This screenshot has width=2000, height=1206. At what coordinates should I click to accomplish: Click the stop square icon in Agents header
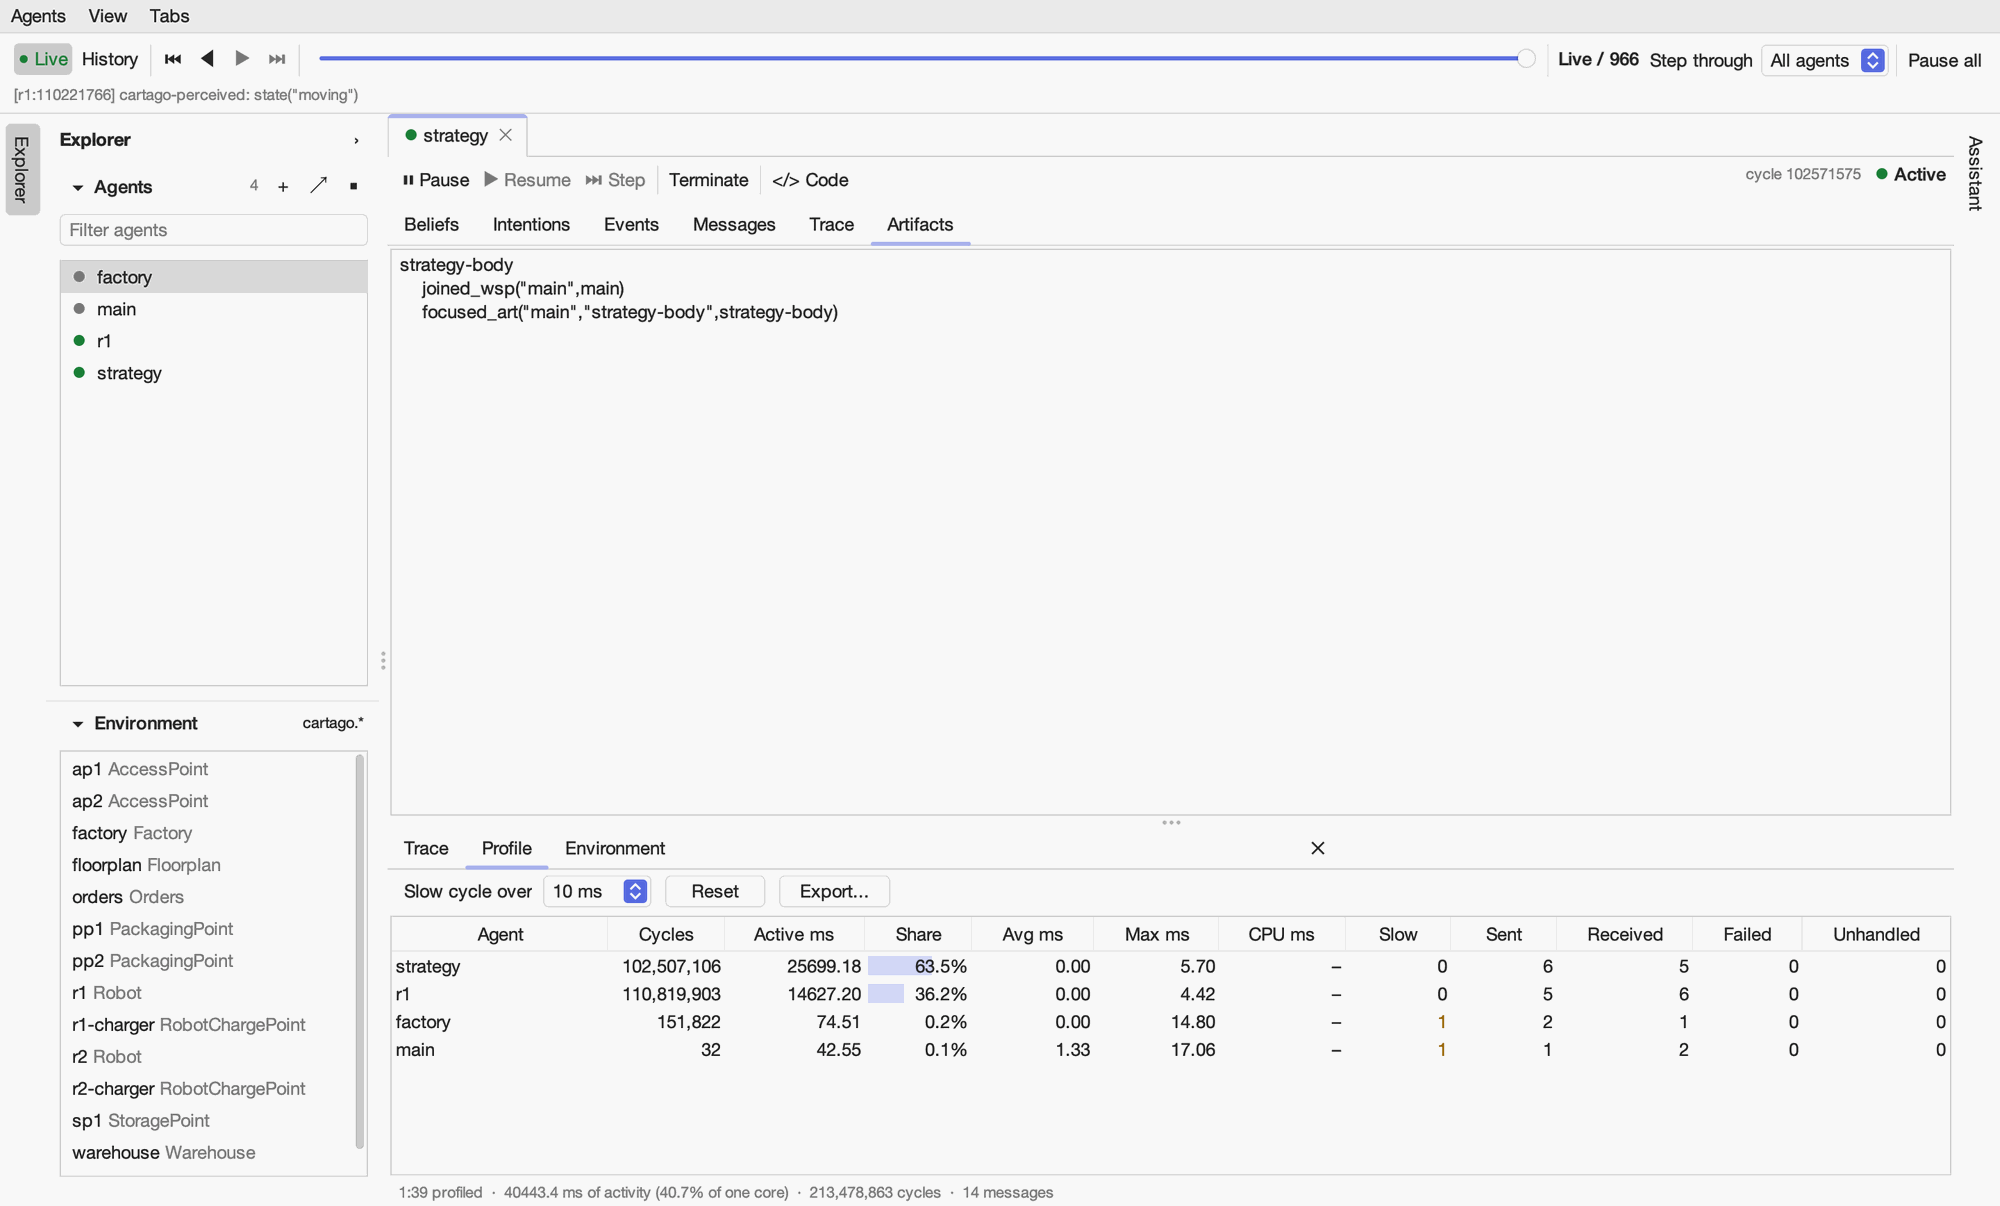point(353,186)
